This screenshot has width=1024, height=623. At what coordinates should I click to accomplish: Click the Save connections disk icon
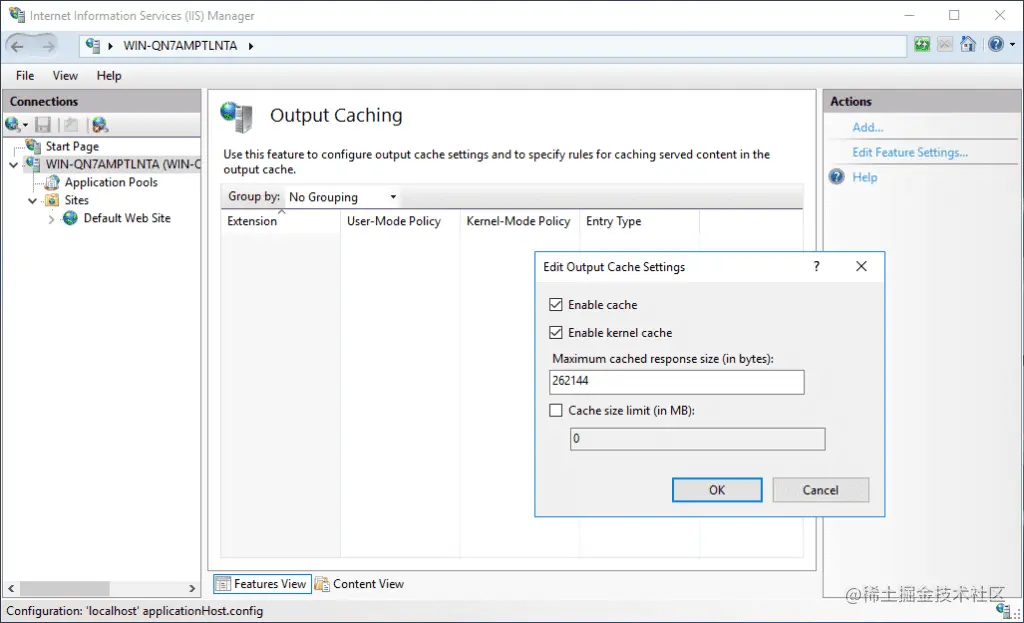click(x=43, y=124)
